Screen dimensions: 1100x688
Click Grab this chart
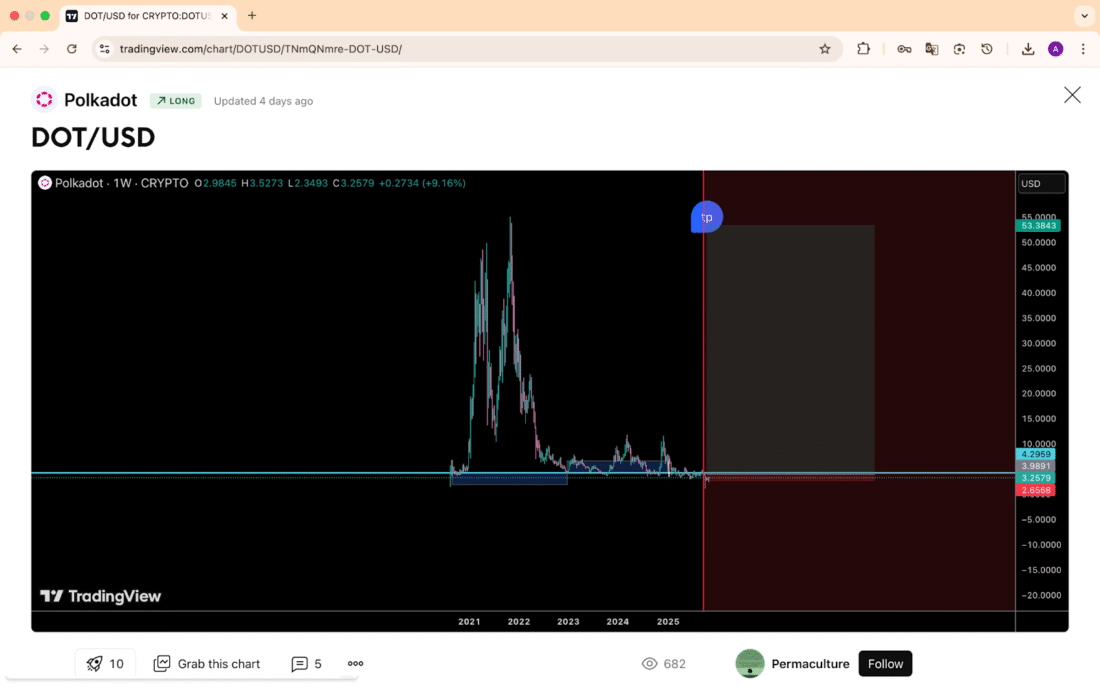[207, 663]
